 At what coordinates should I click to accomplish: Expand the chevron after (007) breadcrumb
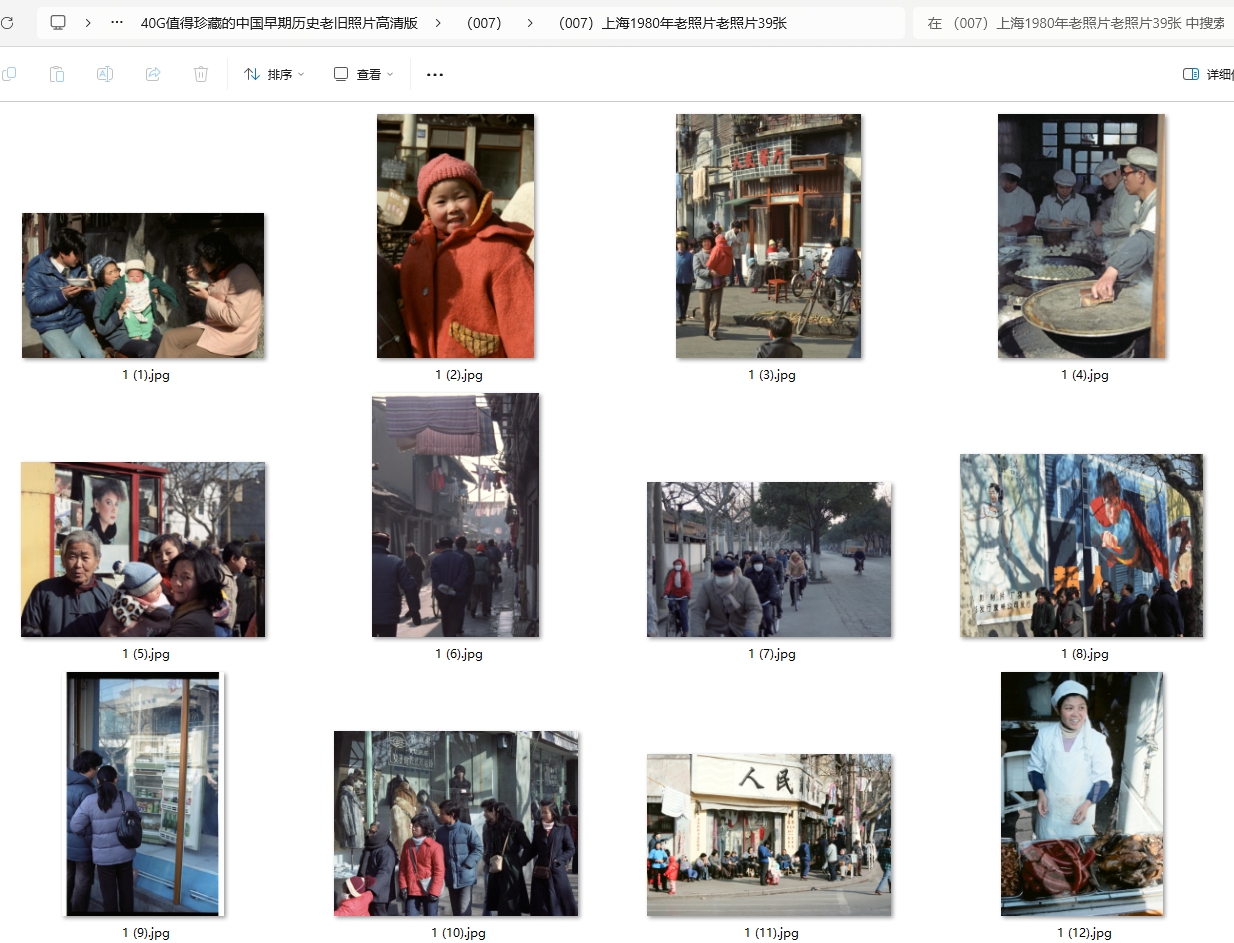click(530, 22)
